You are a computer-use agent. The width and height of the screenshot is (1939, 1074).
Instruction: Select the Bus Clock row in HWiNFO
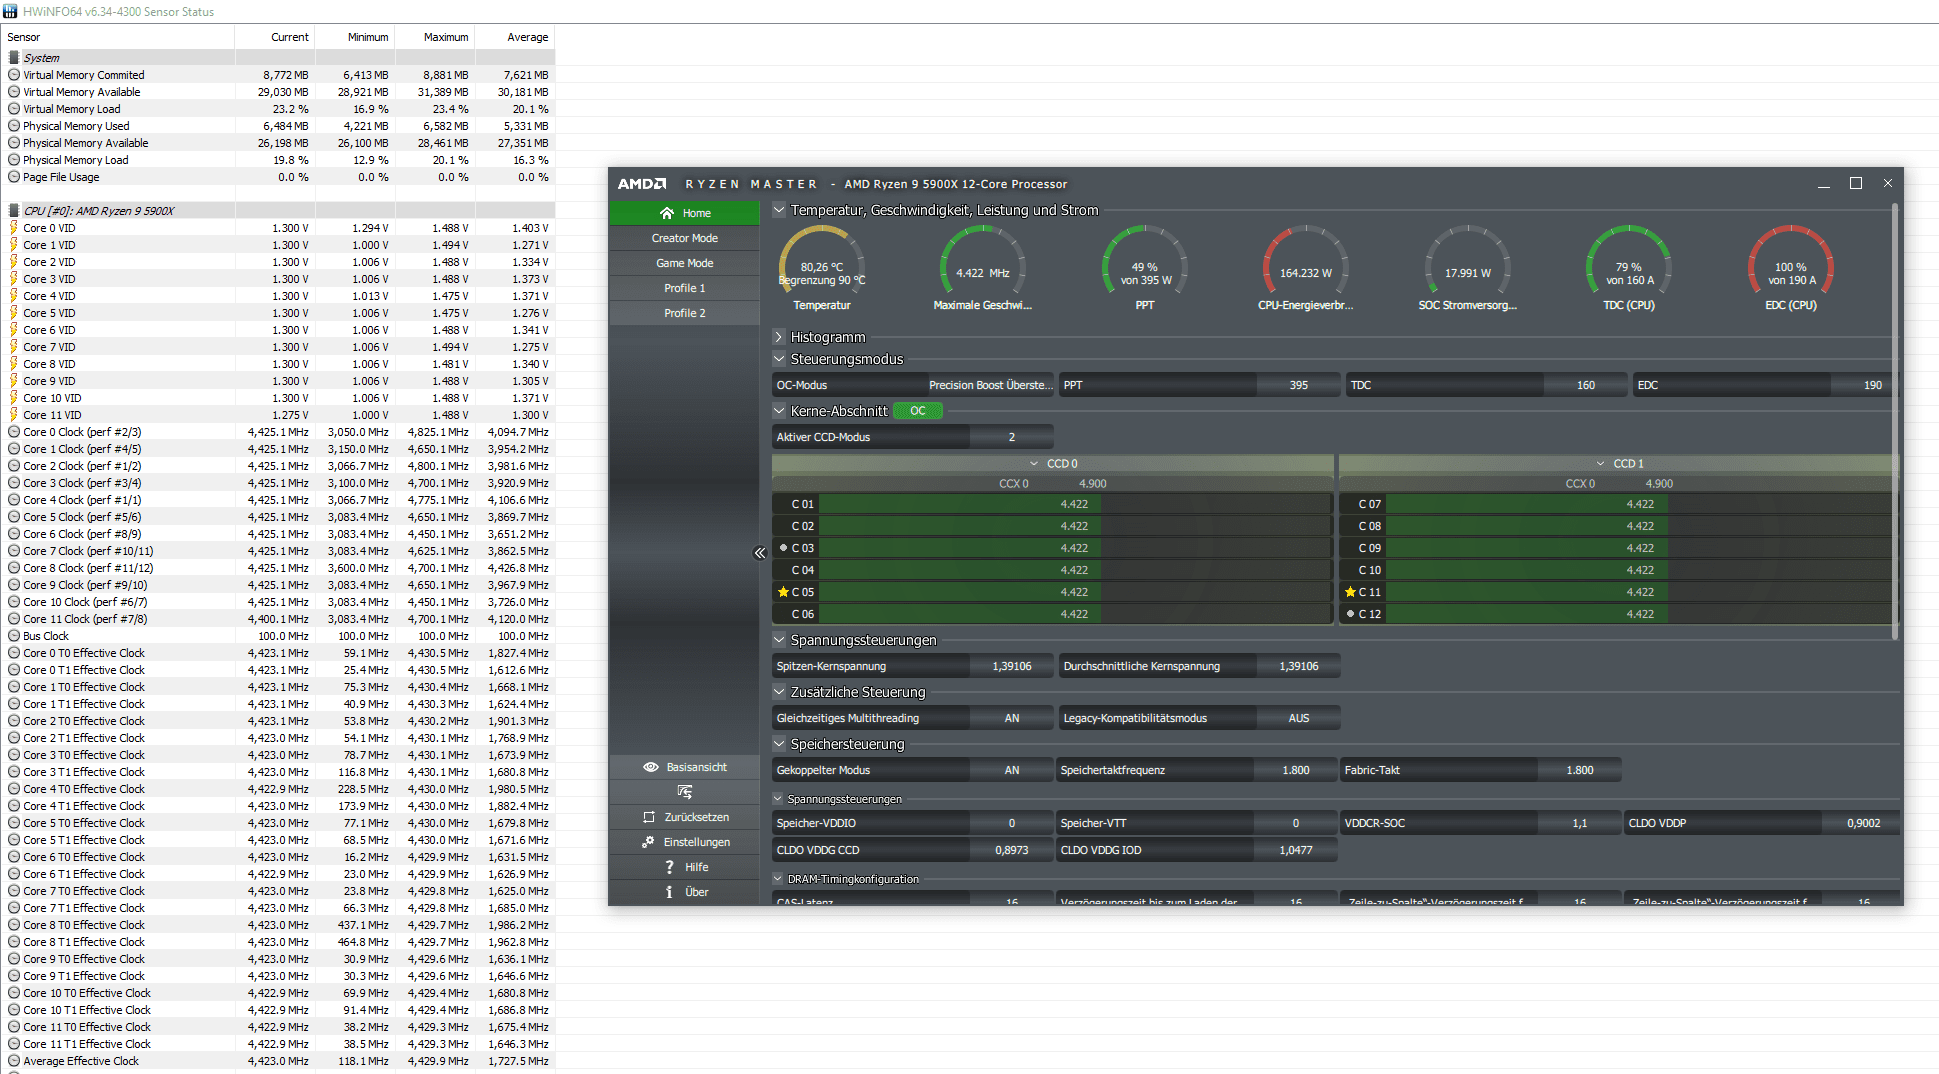click(278, 636)
